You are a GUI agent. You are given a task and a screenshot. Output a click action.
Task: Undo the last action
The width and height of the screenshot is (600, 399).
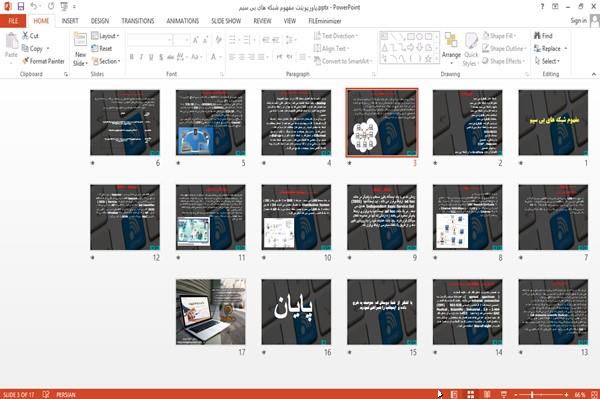34,7
